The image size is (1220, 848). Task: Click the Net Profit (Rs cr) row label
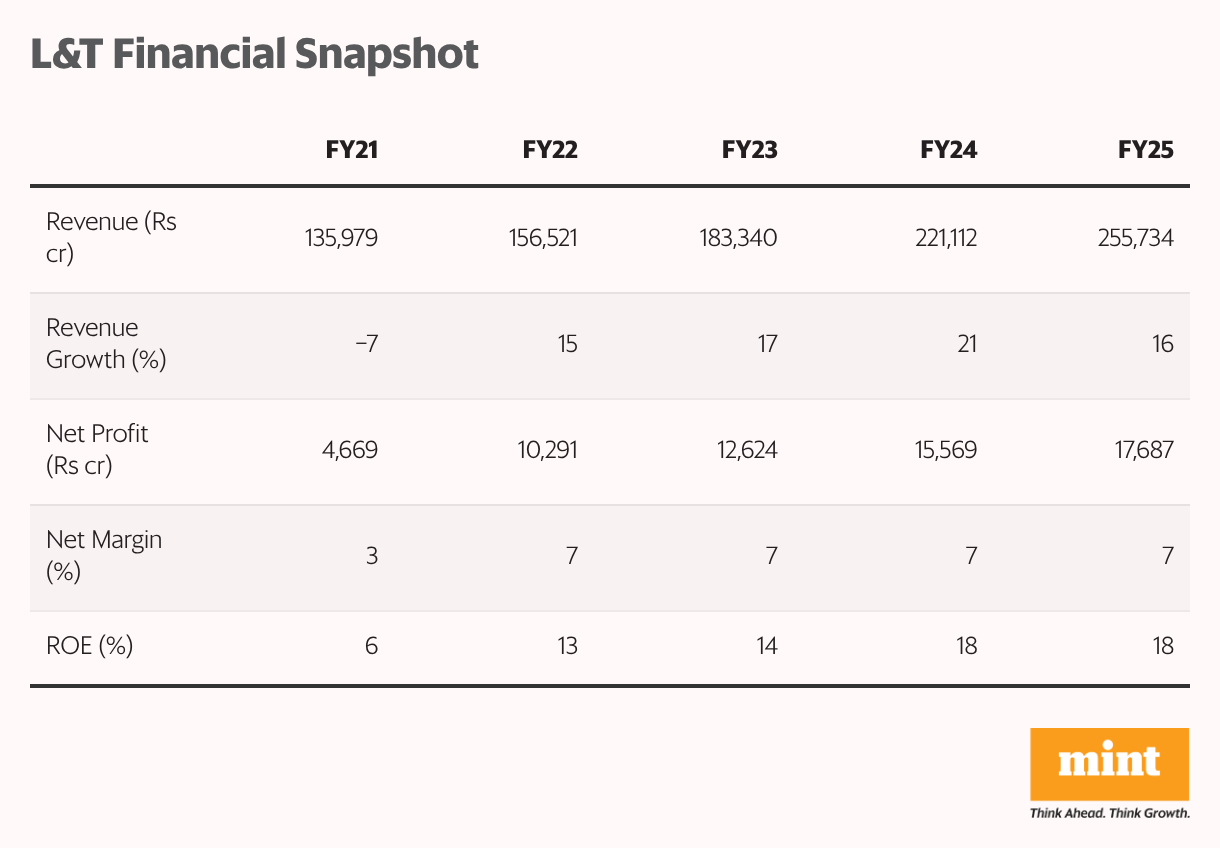pyautogui.click(x=97, y=450)
